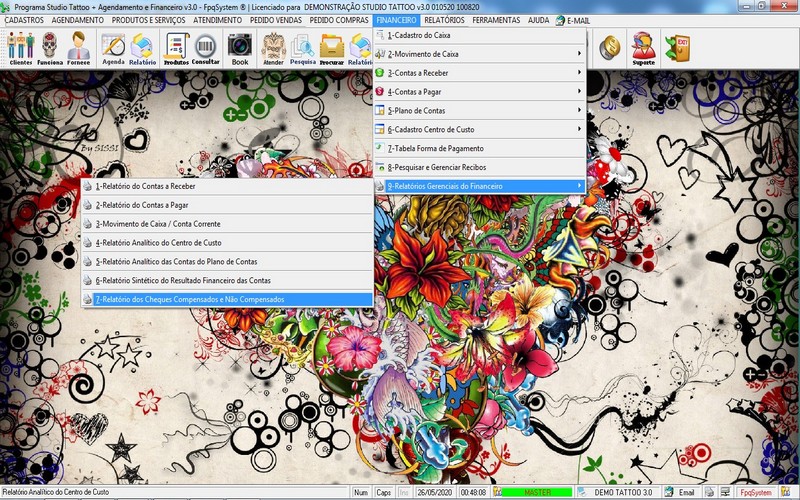Expand the 5-Plano de Contas submenu arrow

tap(579, 110)
